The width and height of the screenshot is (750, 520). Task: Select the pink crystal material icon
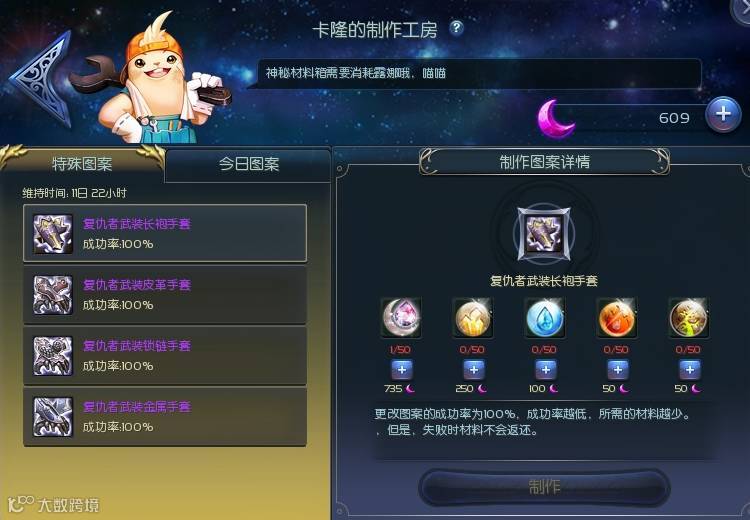401,318
